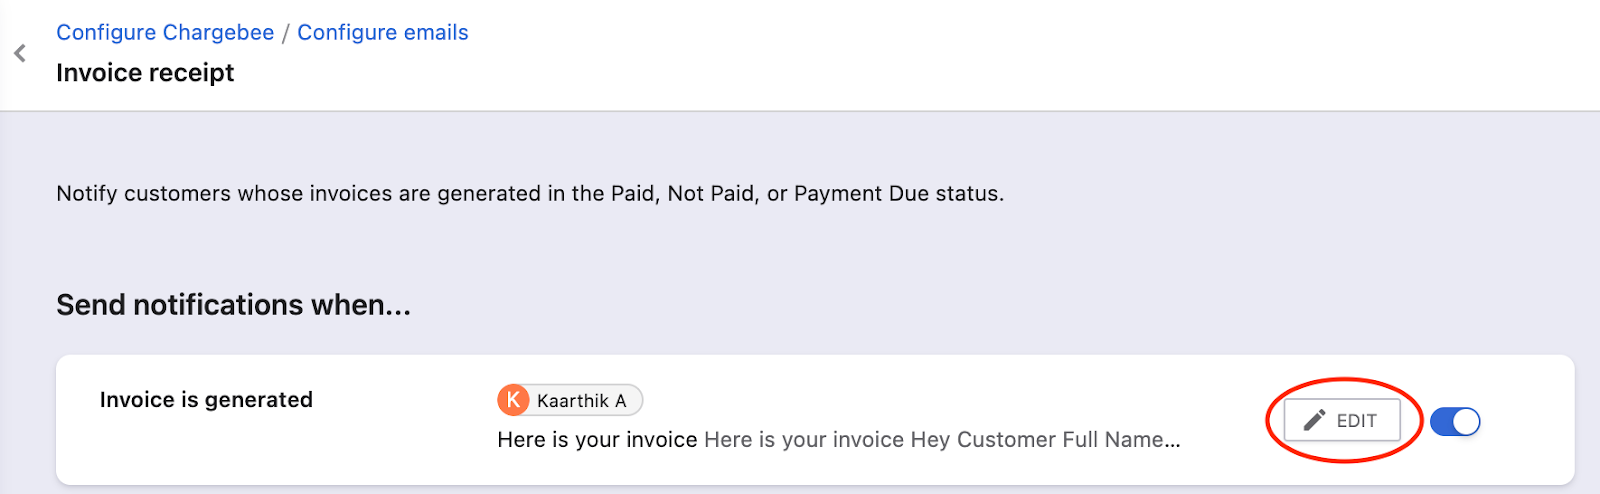
Task: Click the Invoice receipt page title
Action: [145, 73]
